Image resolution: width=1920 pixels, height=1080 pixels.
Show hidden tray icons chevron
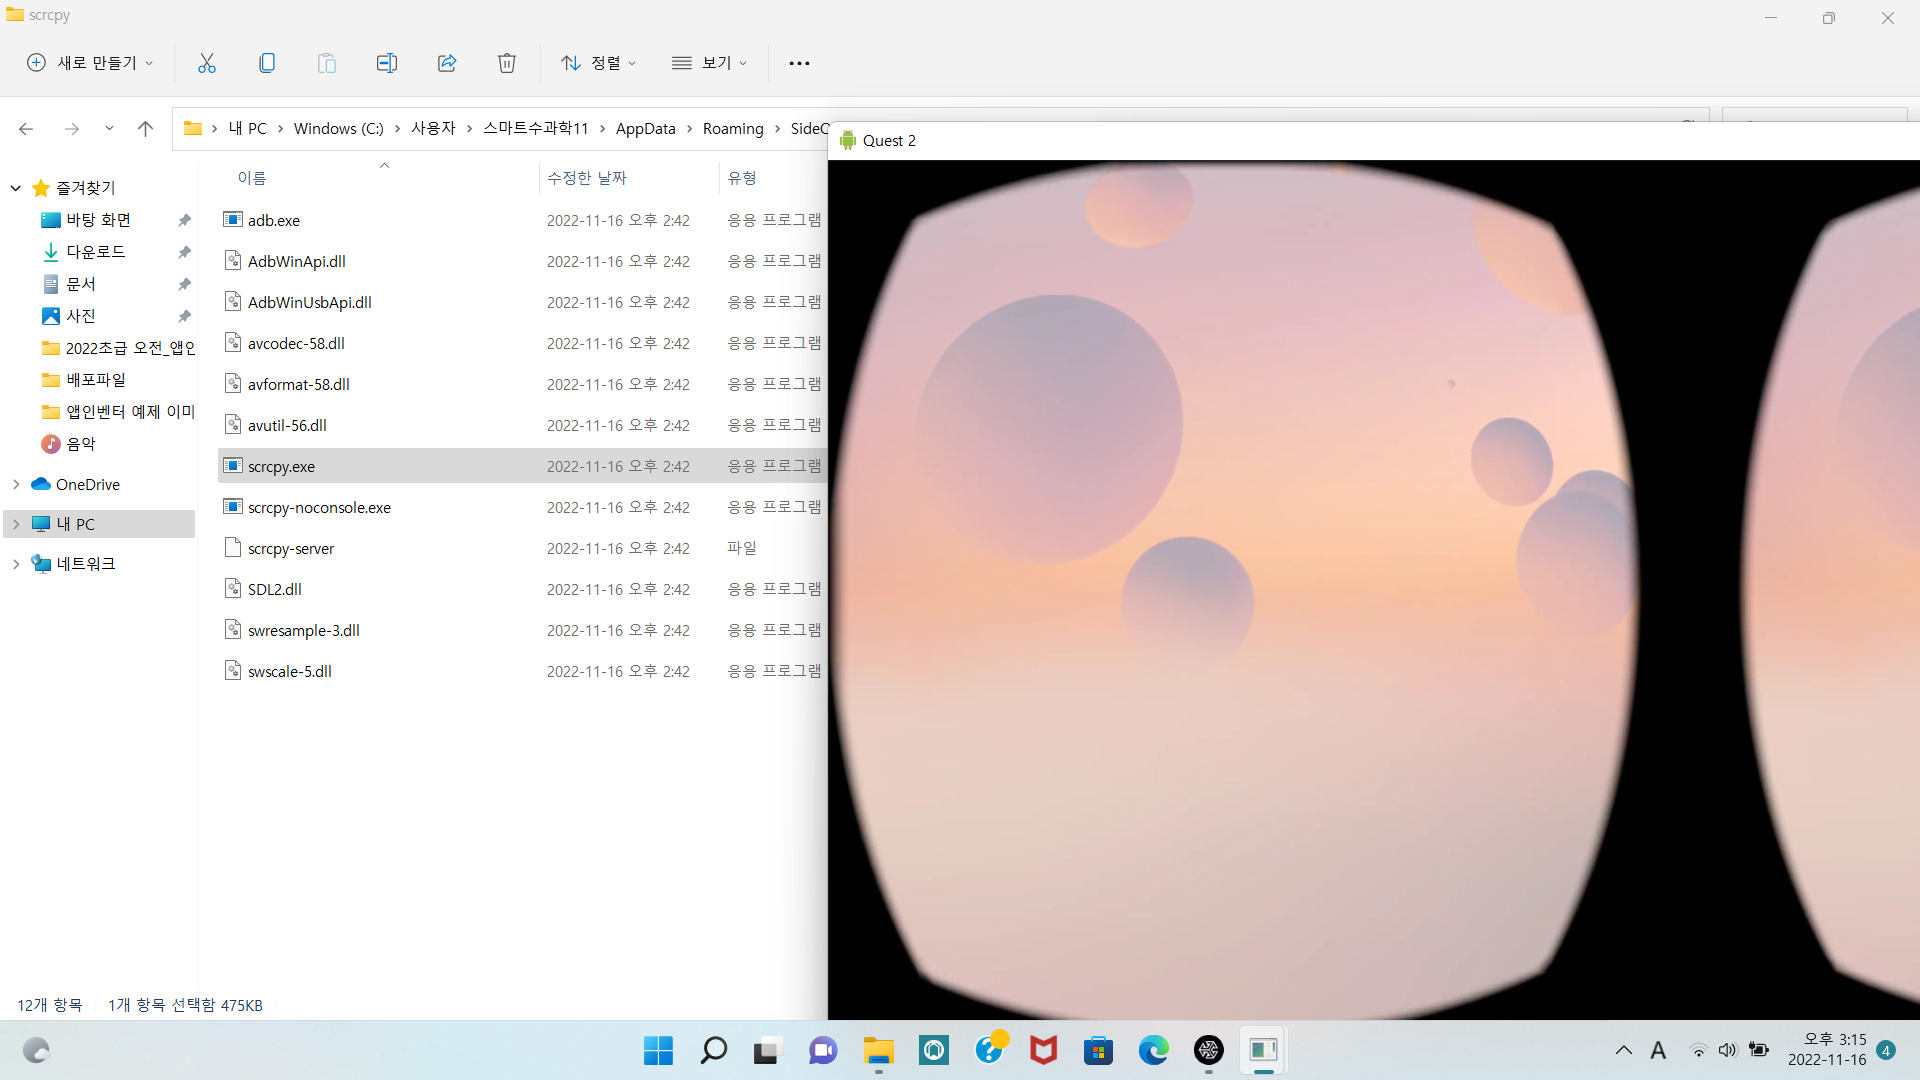tap(1623, 1050)
